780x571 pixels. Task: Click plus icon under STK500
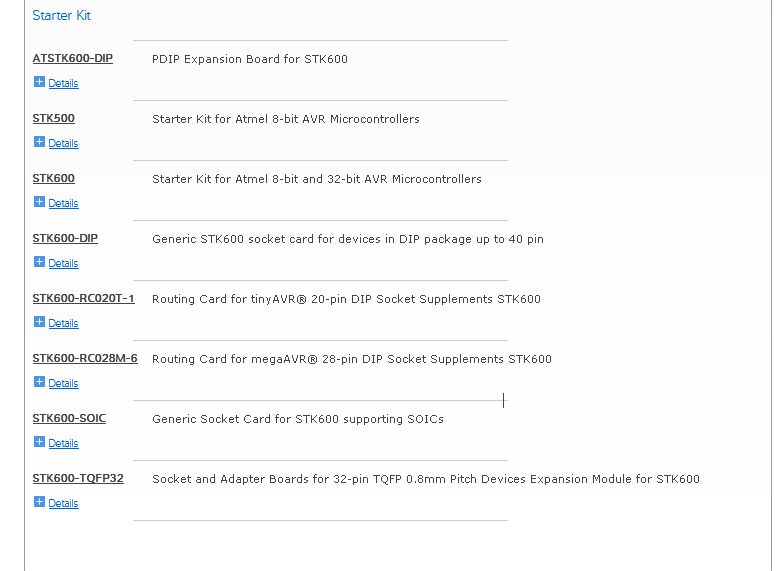(x=39, y=142)
